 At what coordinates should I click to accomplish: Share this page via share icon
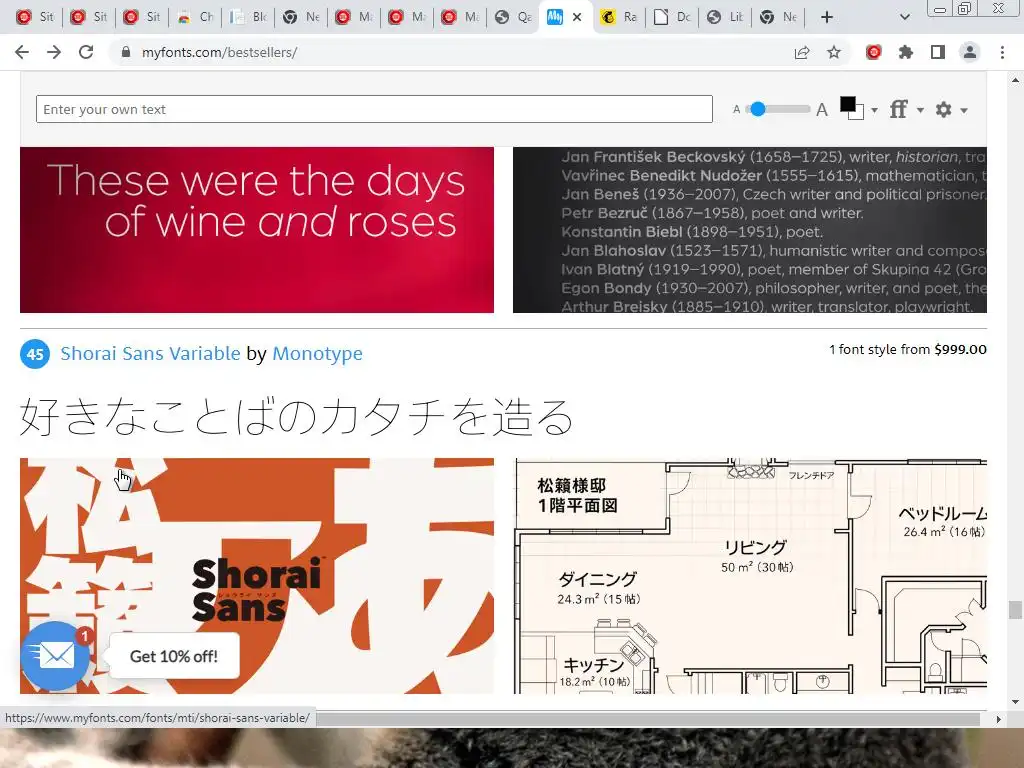point(802,52)
